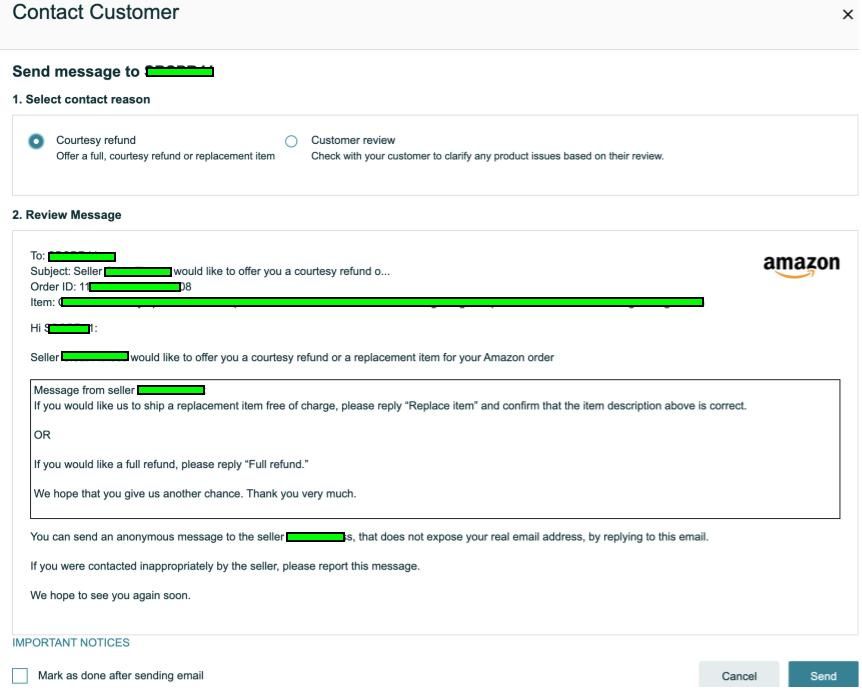Choose the Customer review contact reason
Image resolution: width=862 pixels, height=691 pixels.
point(291,141)
